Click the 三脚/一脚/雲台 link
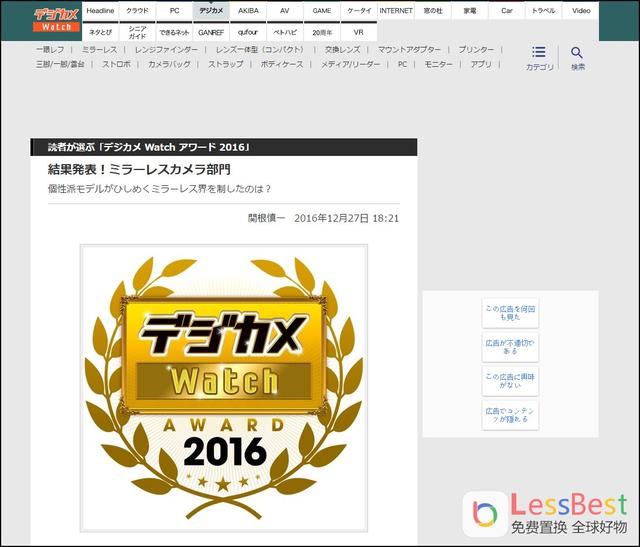The height and width of the screenshot is (547, 640). pyautogui.click(x=60, y=64)
